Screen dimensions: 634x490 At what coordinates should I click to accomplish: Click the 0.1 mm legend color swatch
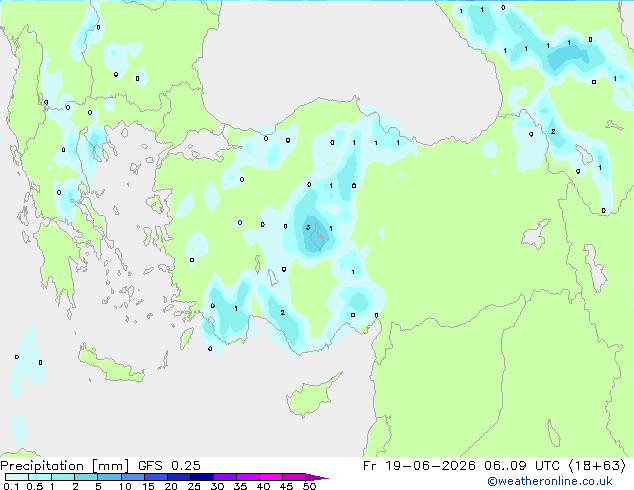(17, 477)
